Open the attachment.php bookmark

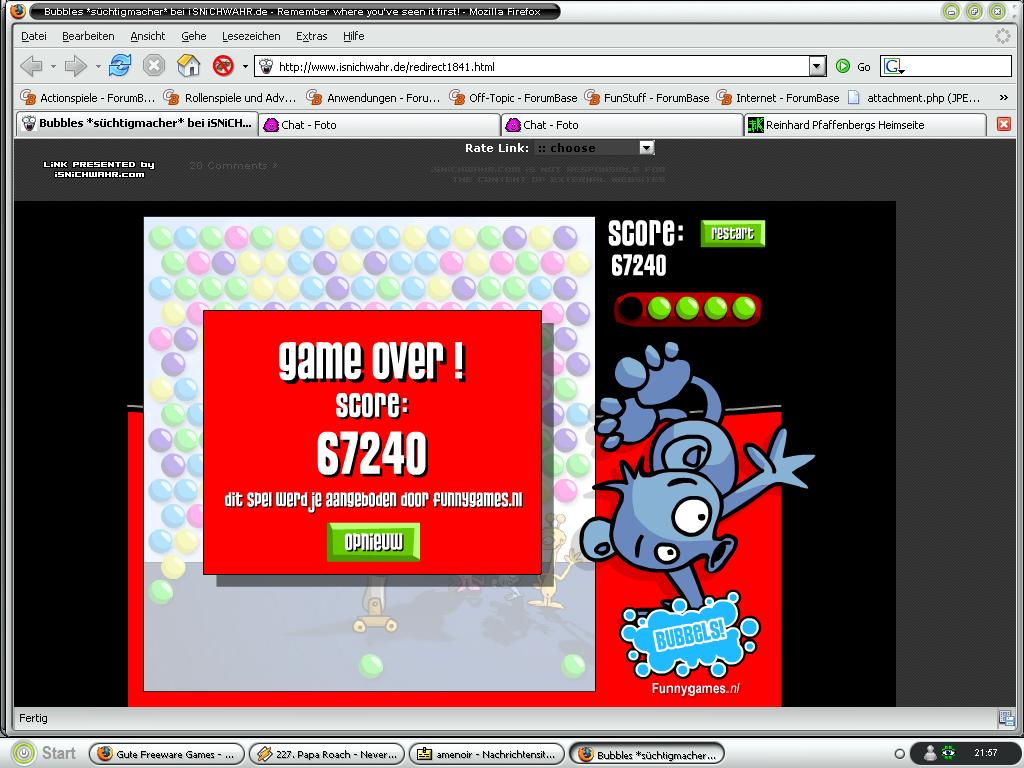pos(914,98)
